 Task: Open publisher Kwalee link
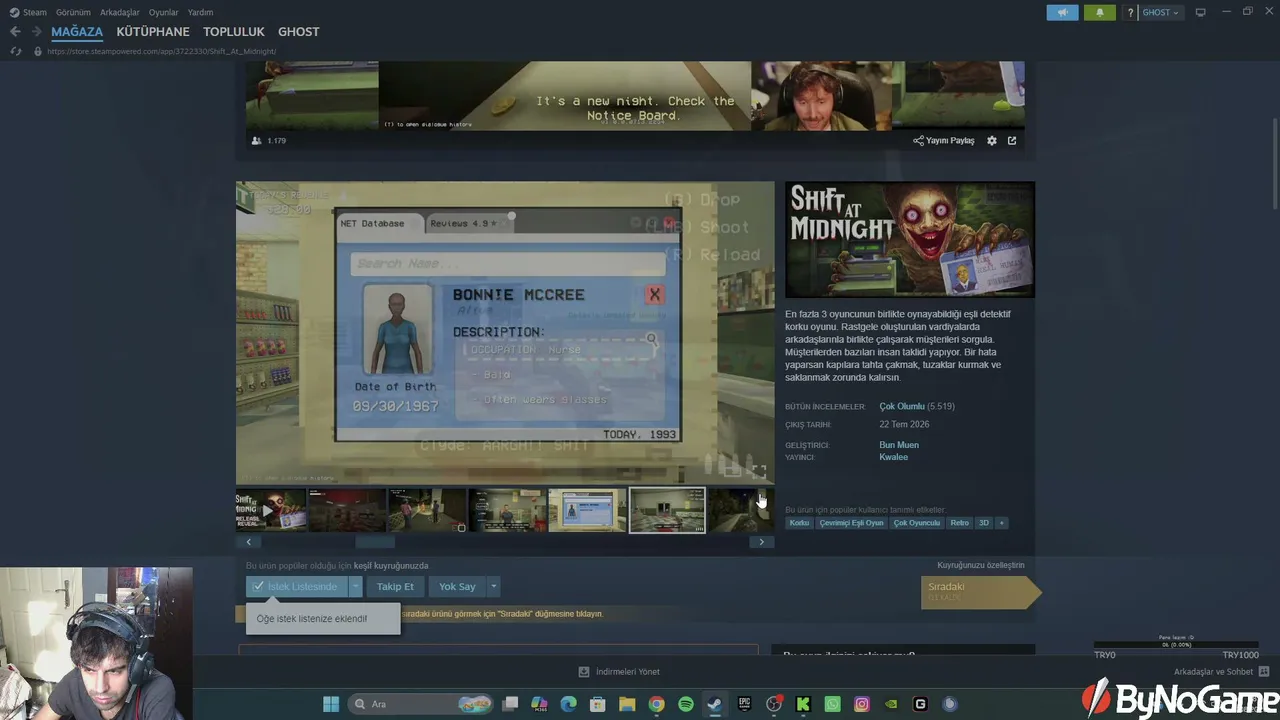click(894, 457)
